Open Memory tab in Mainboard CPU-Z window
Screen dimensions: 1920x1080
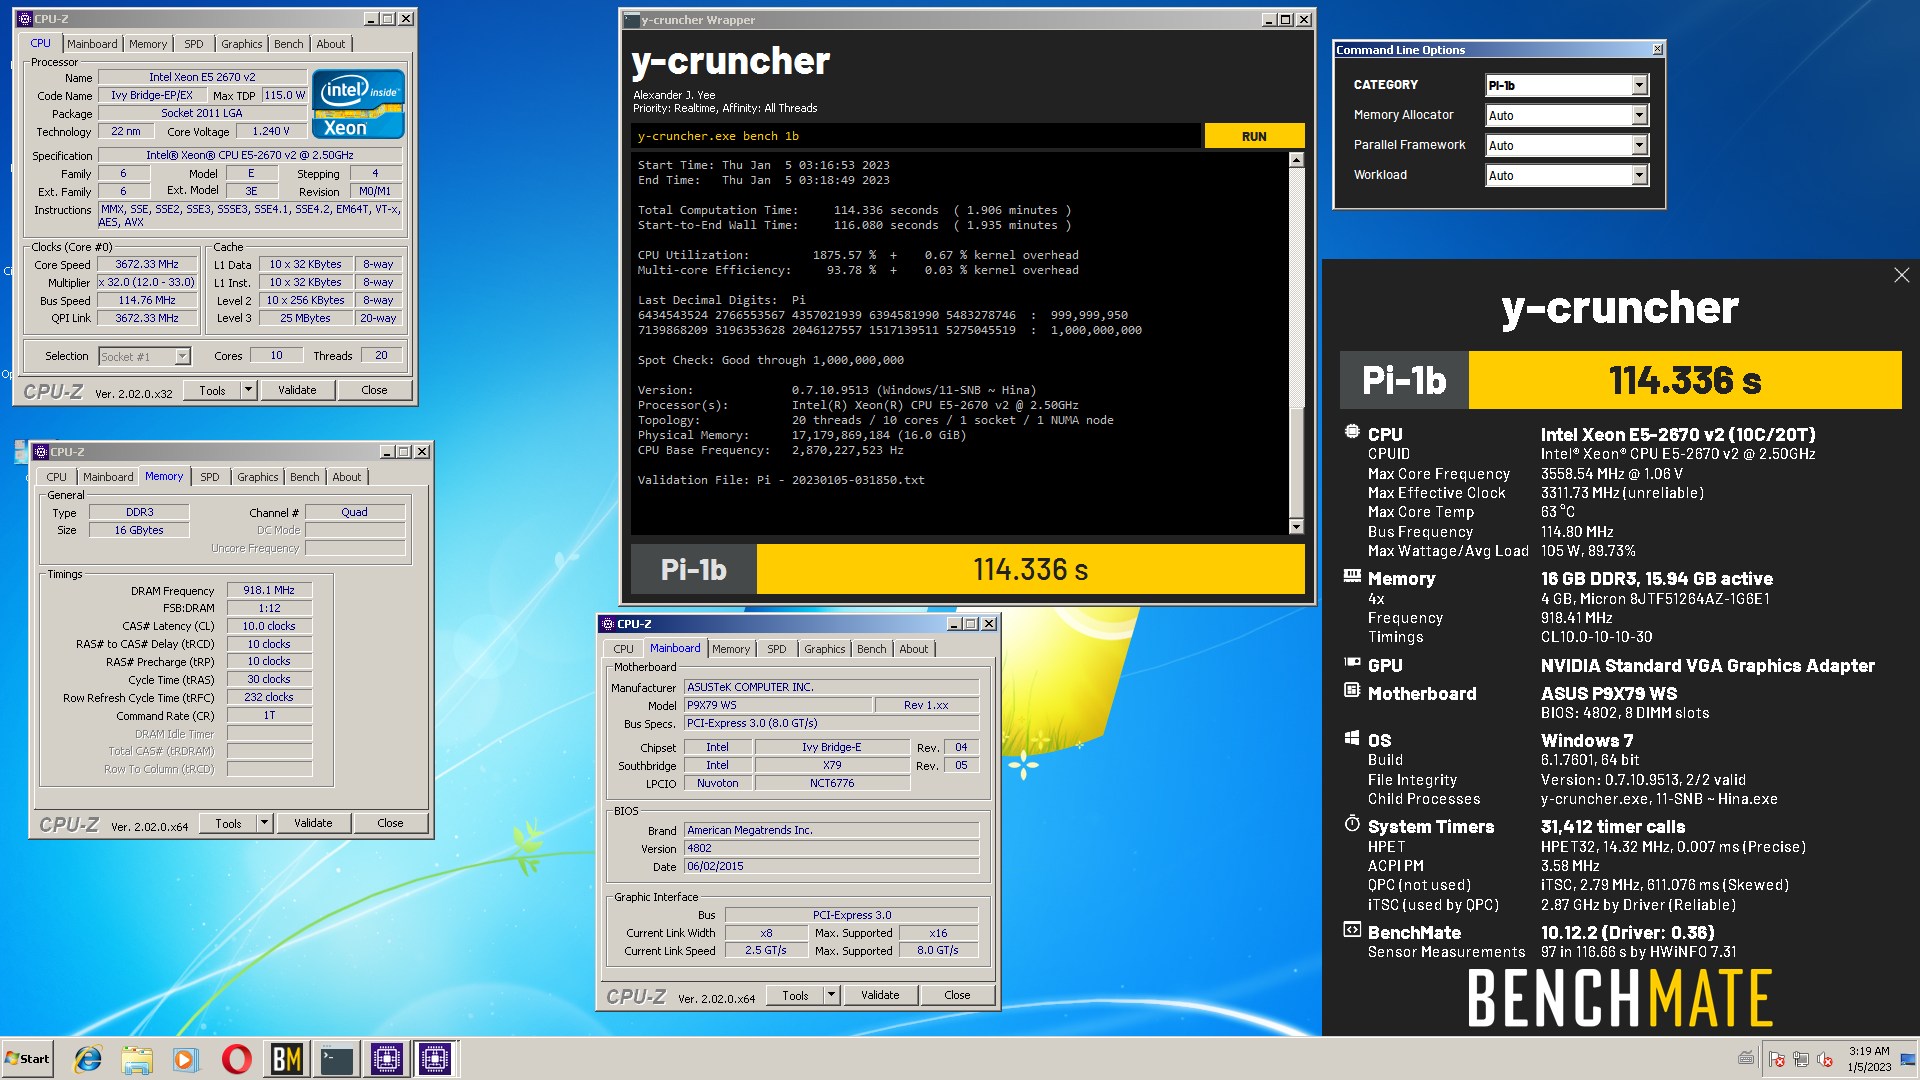730,649
